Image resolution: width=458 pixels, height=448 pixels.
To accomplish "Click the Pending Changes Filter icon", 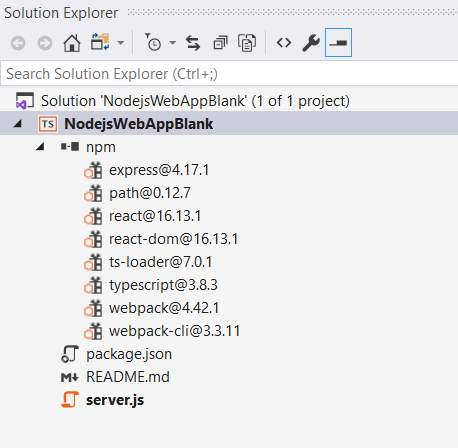I will pyautogui.click(x=153, y=42).
